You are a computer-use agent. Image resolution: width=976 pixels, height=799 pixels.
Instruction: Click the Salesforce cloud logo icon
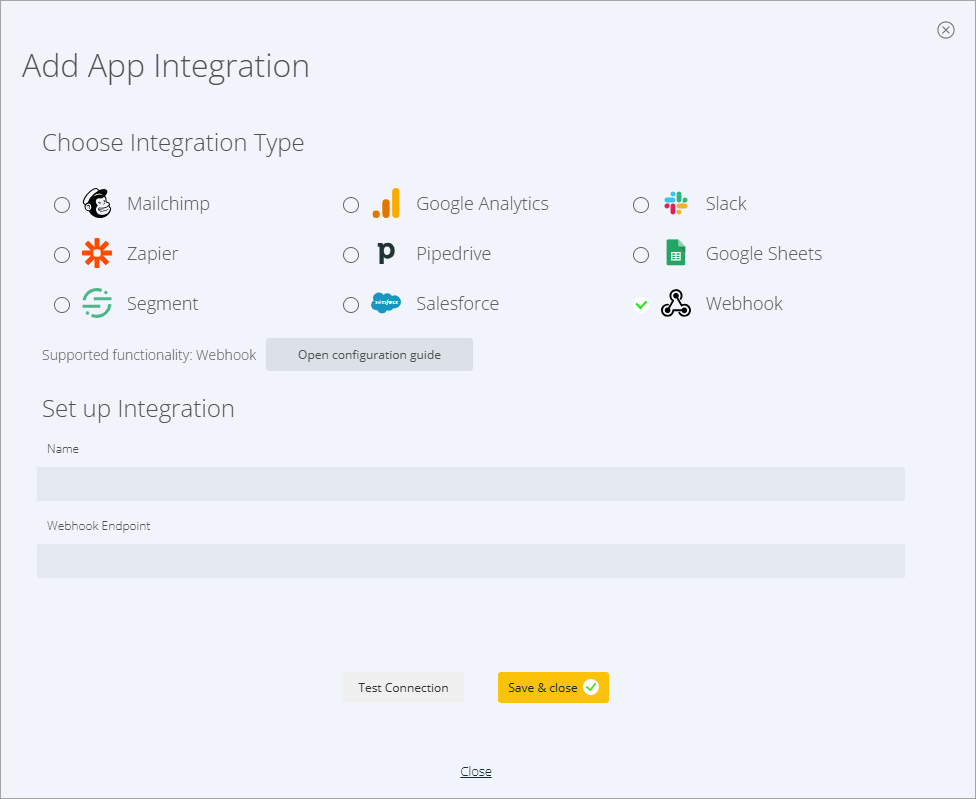[386, 304]
